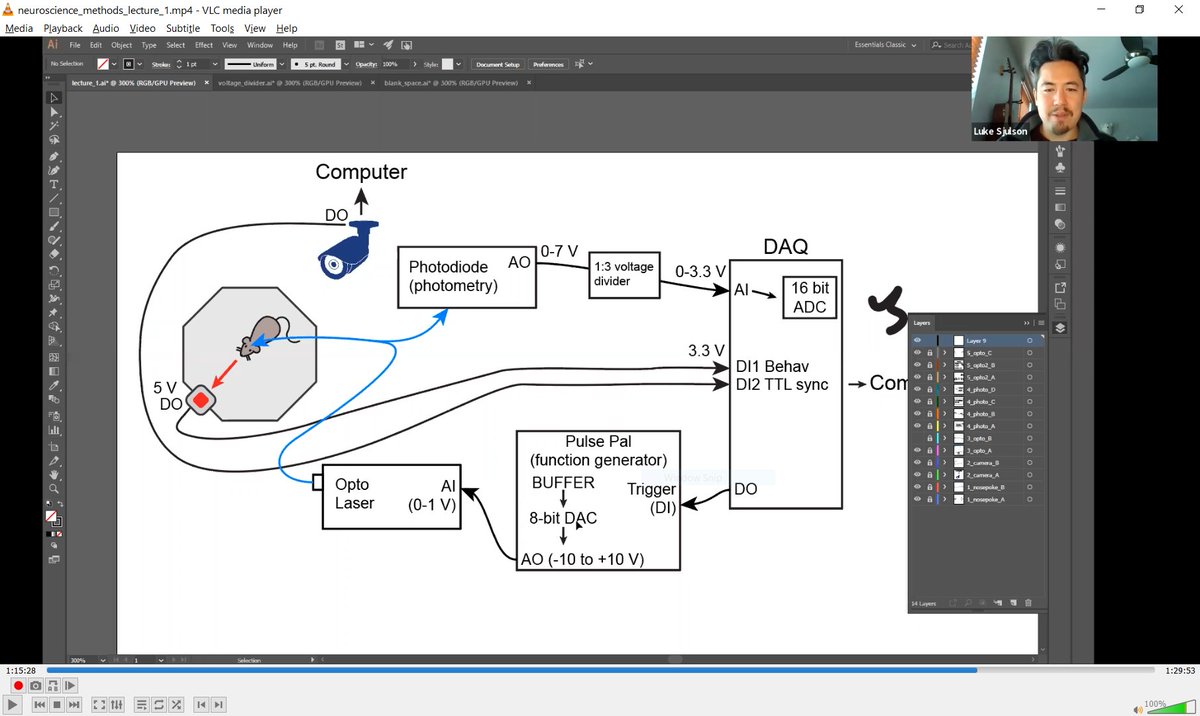
Task: Select the Type tool in Illustrator toolbar
Action: tap(54, 185)
